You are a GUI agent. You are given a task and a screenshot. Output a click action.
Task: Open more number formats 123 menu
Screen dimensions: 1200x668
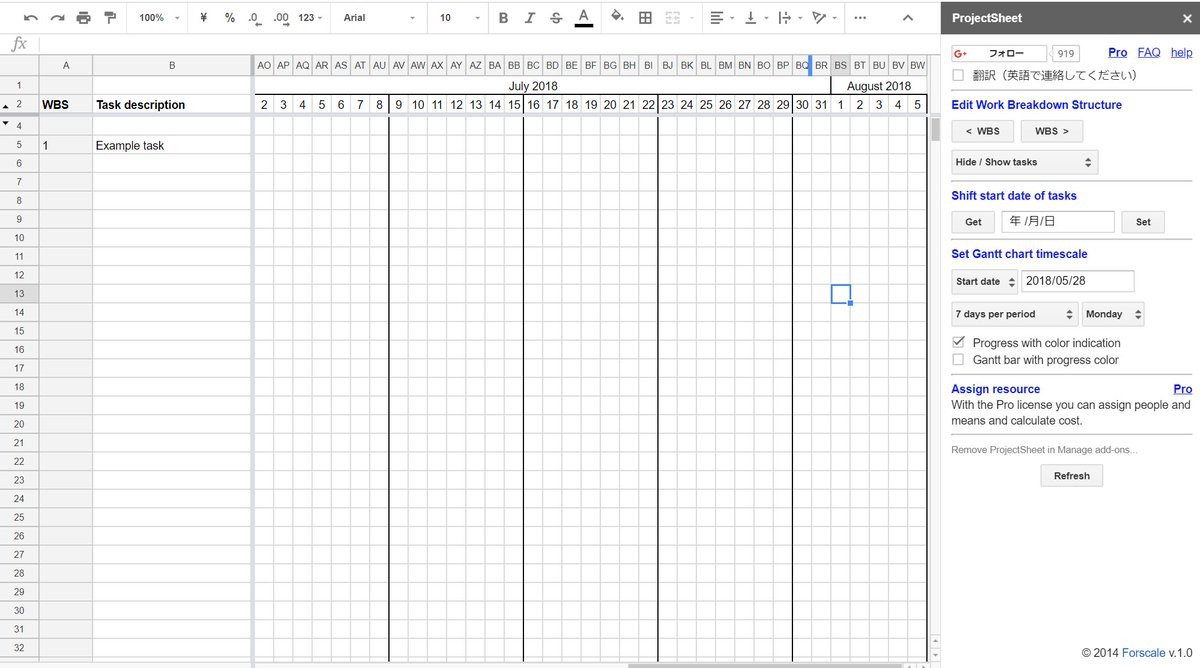(309, 18)
